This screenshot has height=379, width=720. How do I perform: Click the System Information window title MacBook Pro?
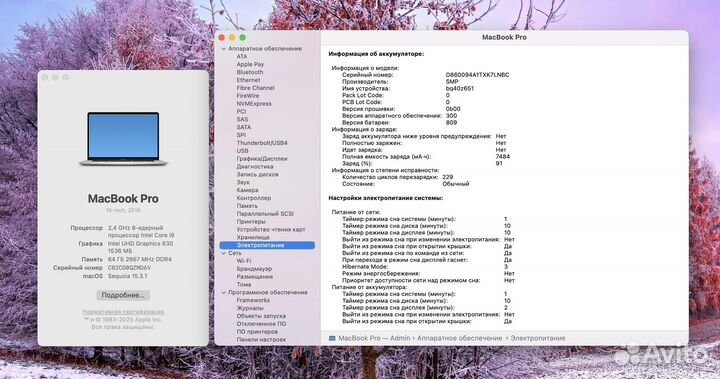[504, 37]
